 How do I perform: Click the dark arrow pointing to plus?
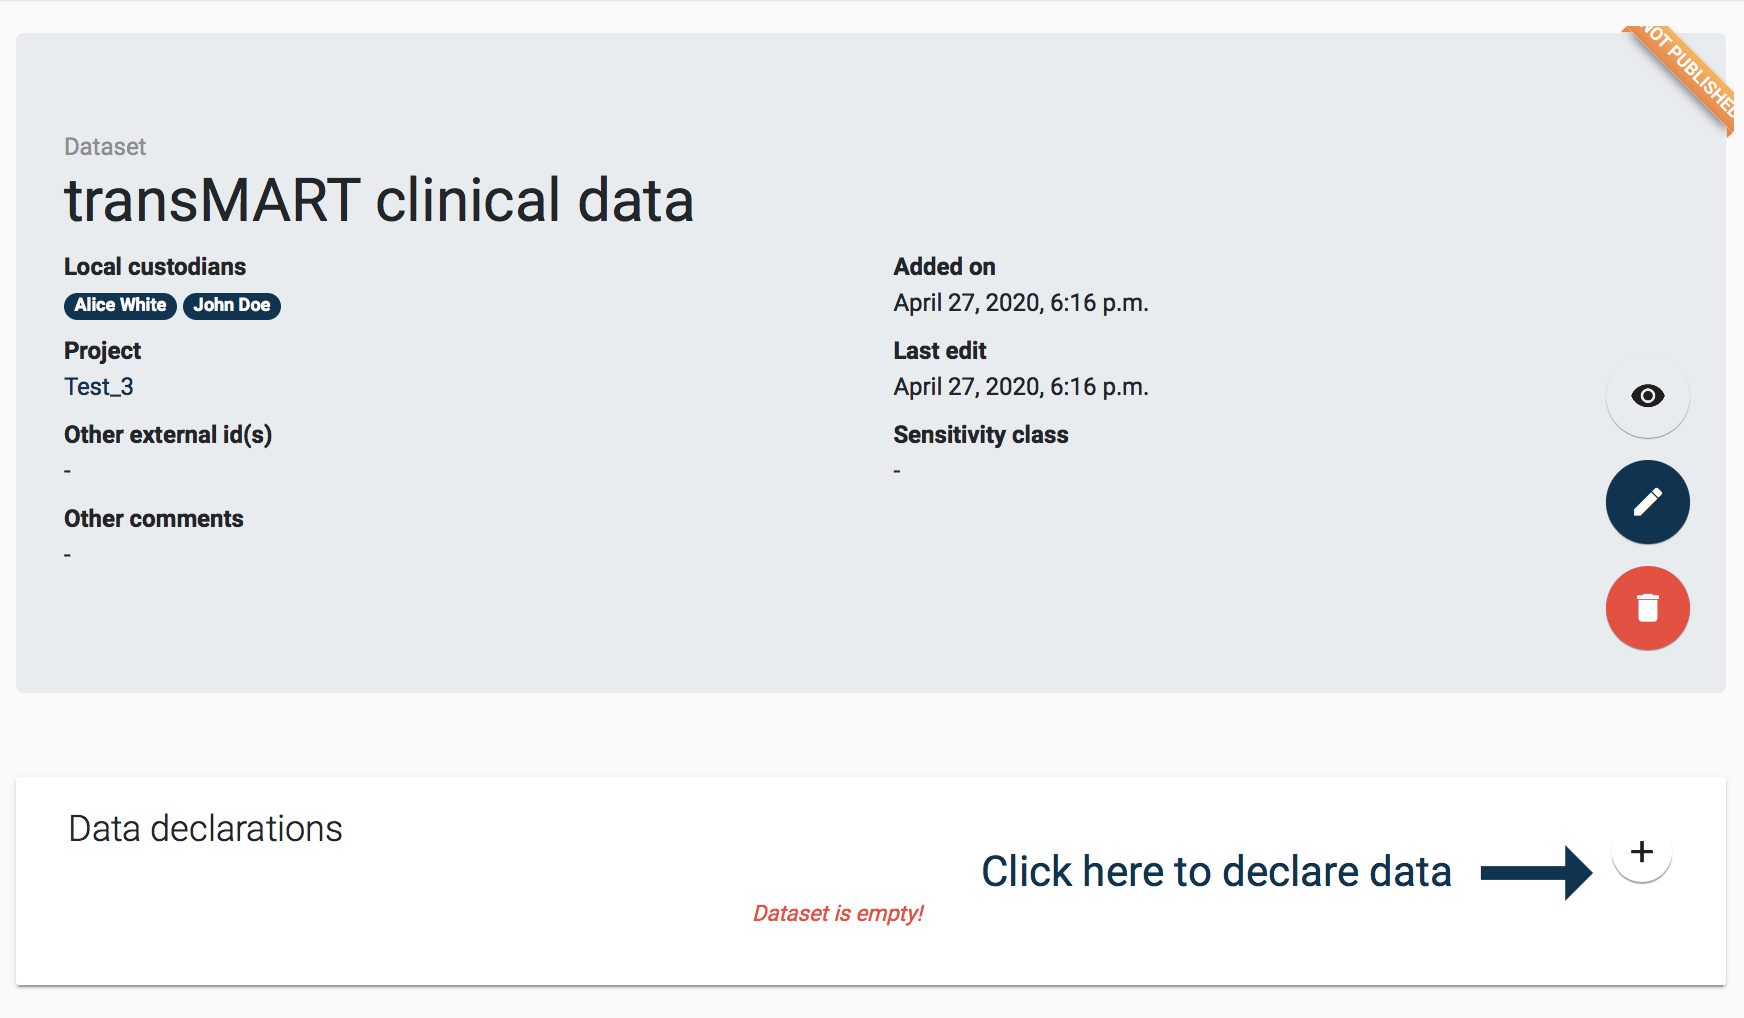point(1536,873)
